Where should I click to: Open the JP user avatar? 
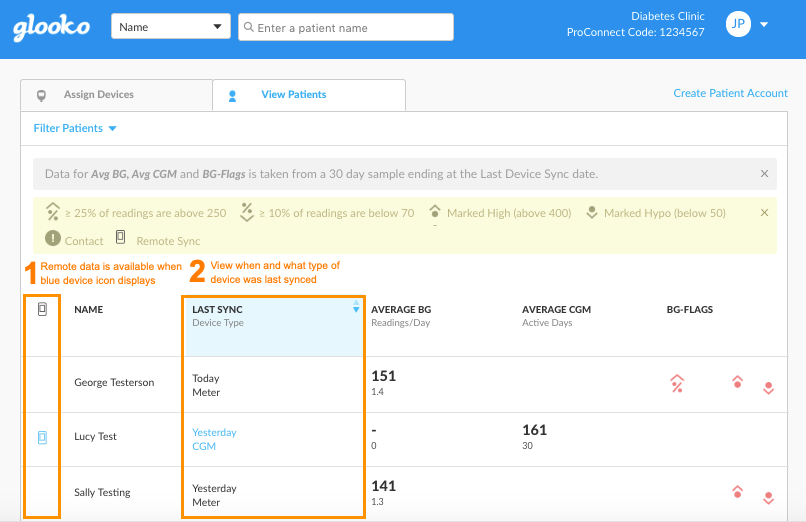tap(738, 24)
